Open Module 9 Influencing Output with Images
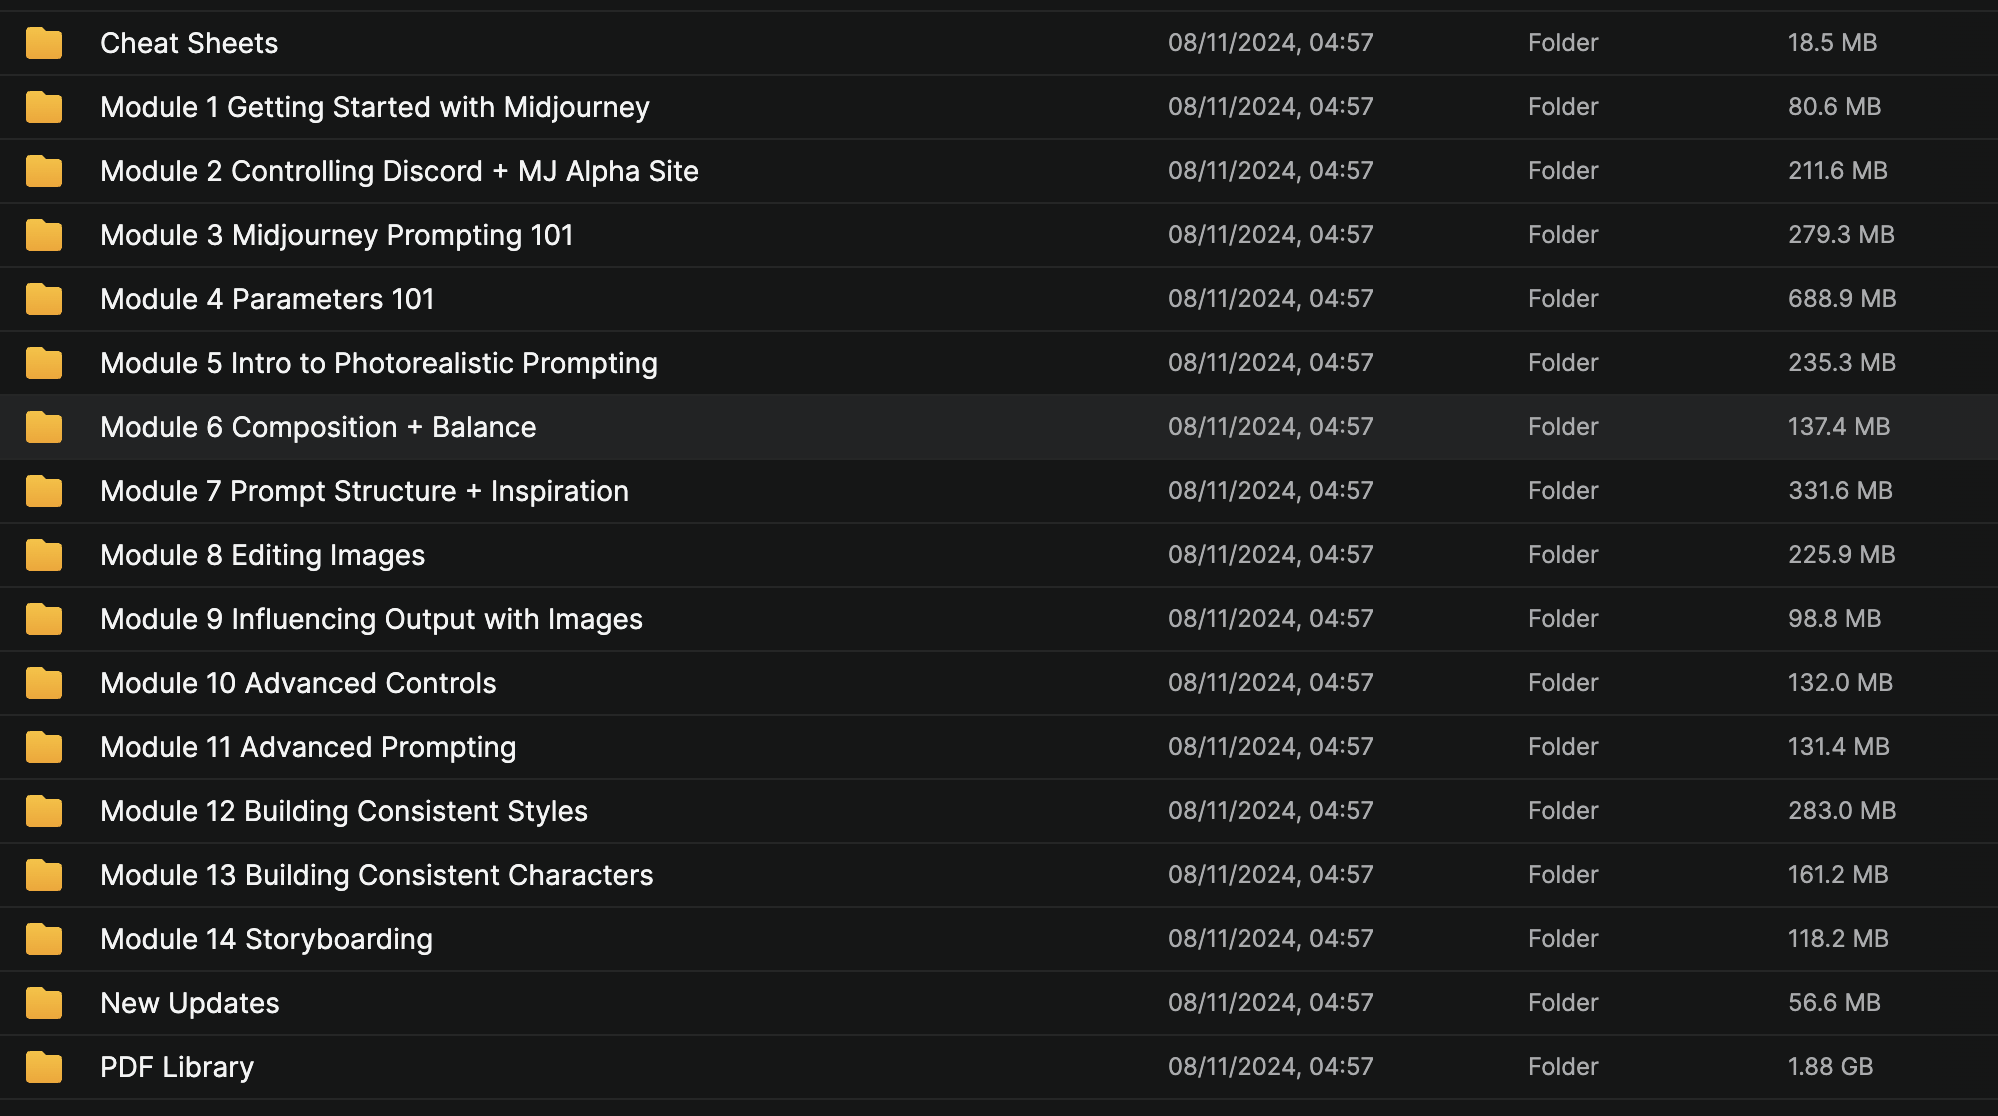 pos(371,619)
